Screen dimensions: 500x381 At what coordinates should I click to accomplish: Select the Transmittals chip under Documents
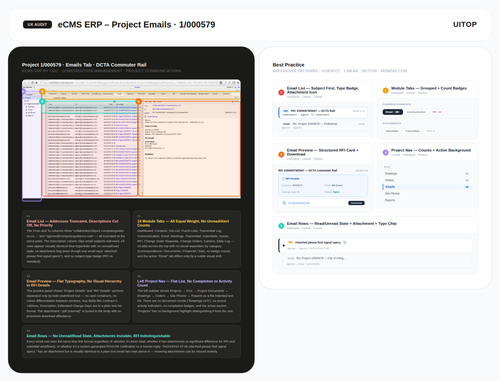point(412,131)
